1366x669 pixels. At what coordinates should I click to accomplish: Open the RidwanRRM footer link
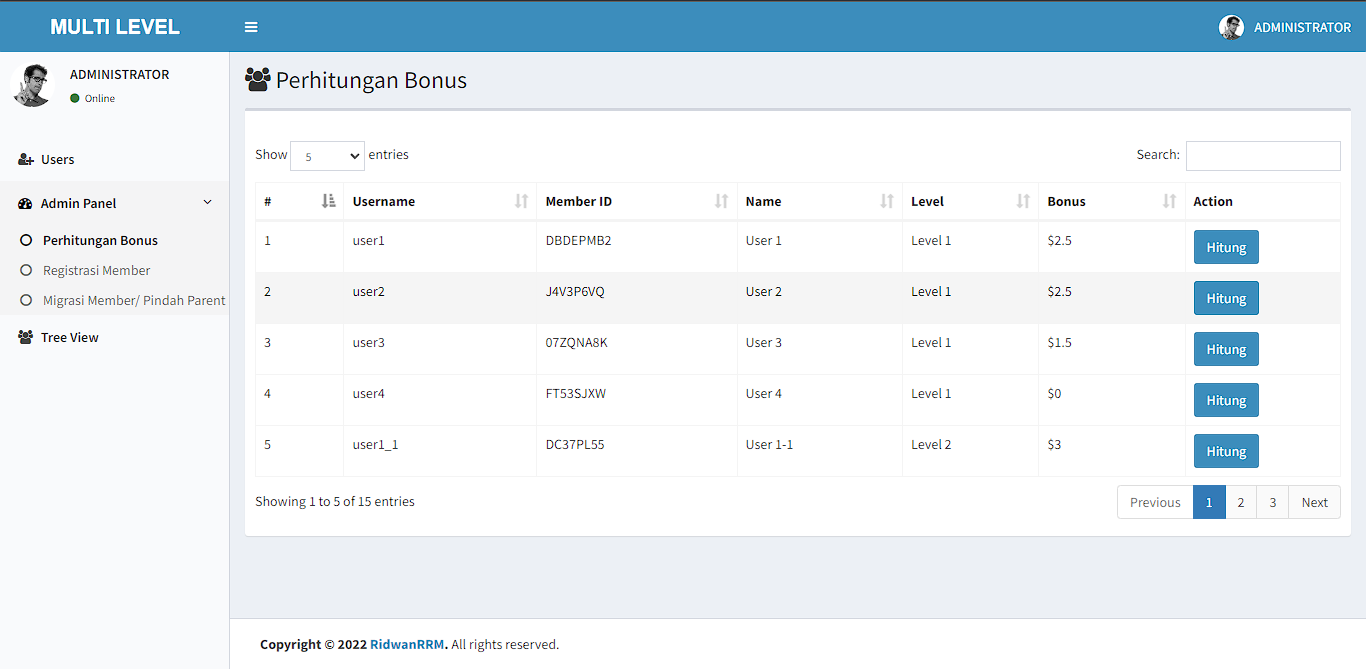407,644
